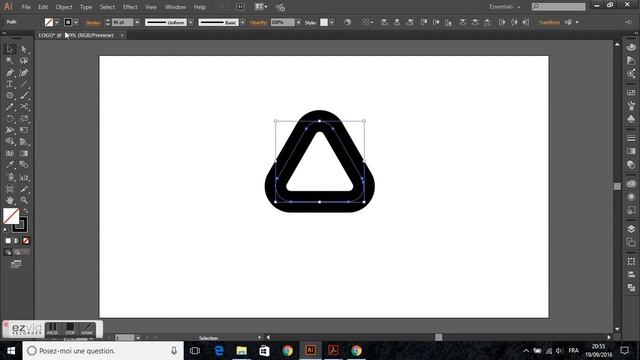Open graphic Style dropdown arrow
The image size is (640, 360).
tap(332, 22)
